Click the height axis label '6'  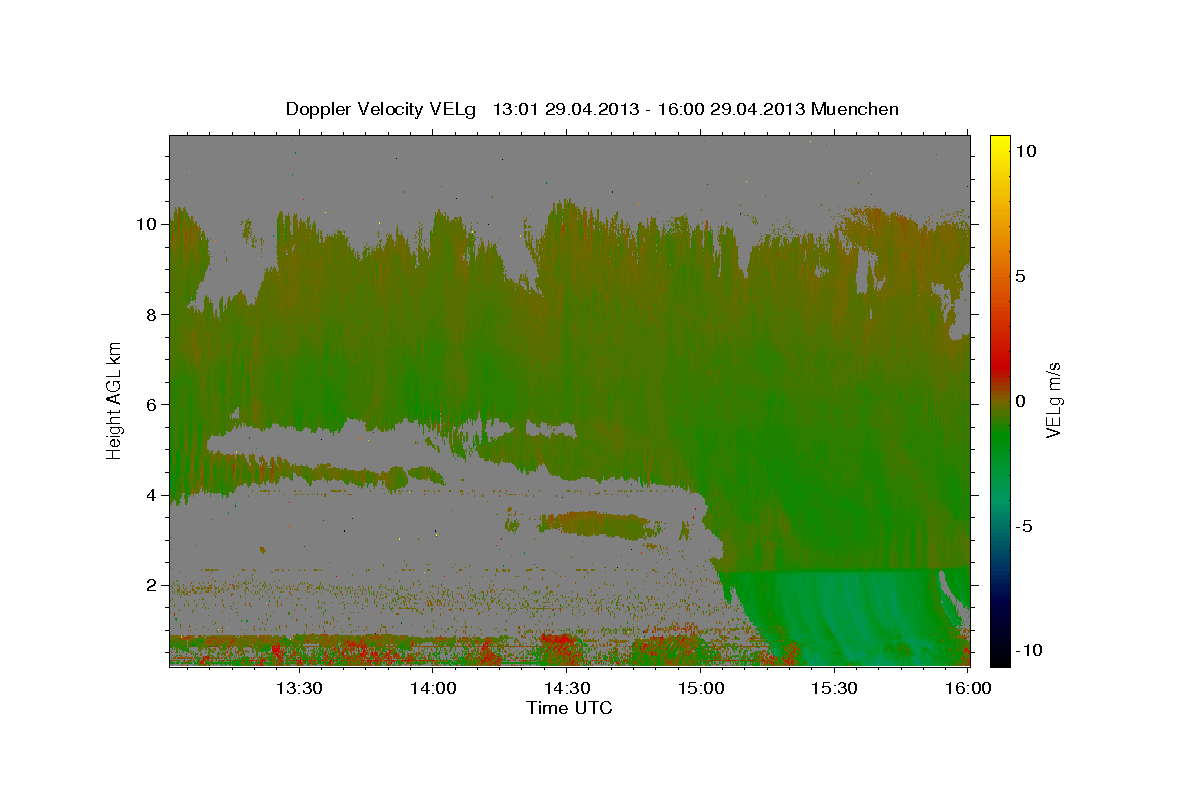152,404
